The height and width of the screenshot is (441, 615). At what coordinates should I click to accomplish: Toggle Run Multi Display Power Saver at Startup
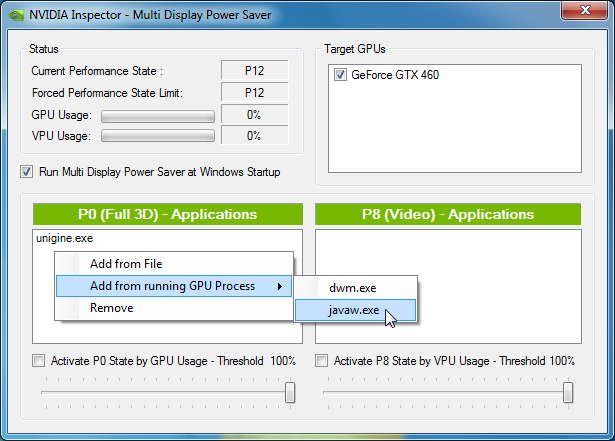[x=27, y=171]
